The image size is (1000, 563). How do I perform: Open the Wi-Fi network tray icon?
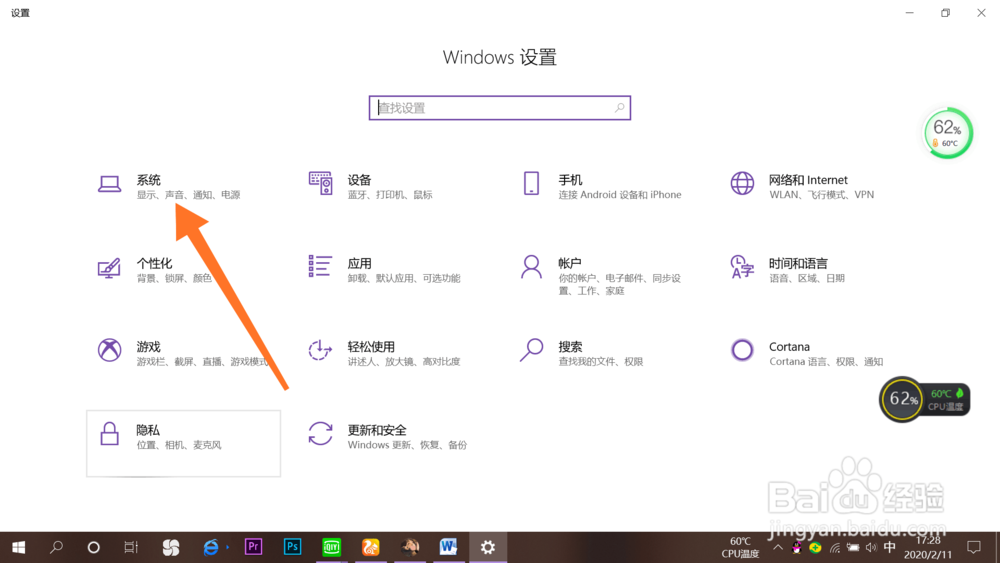835,547
